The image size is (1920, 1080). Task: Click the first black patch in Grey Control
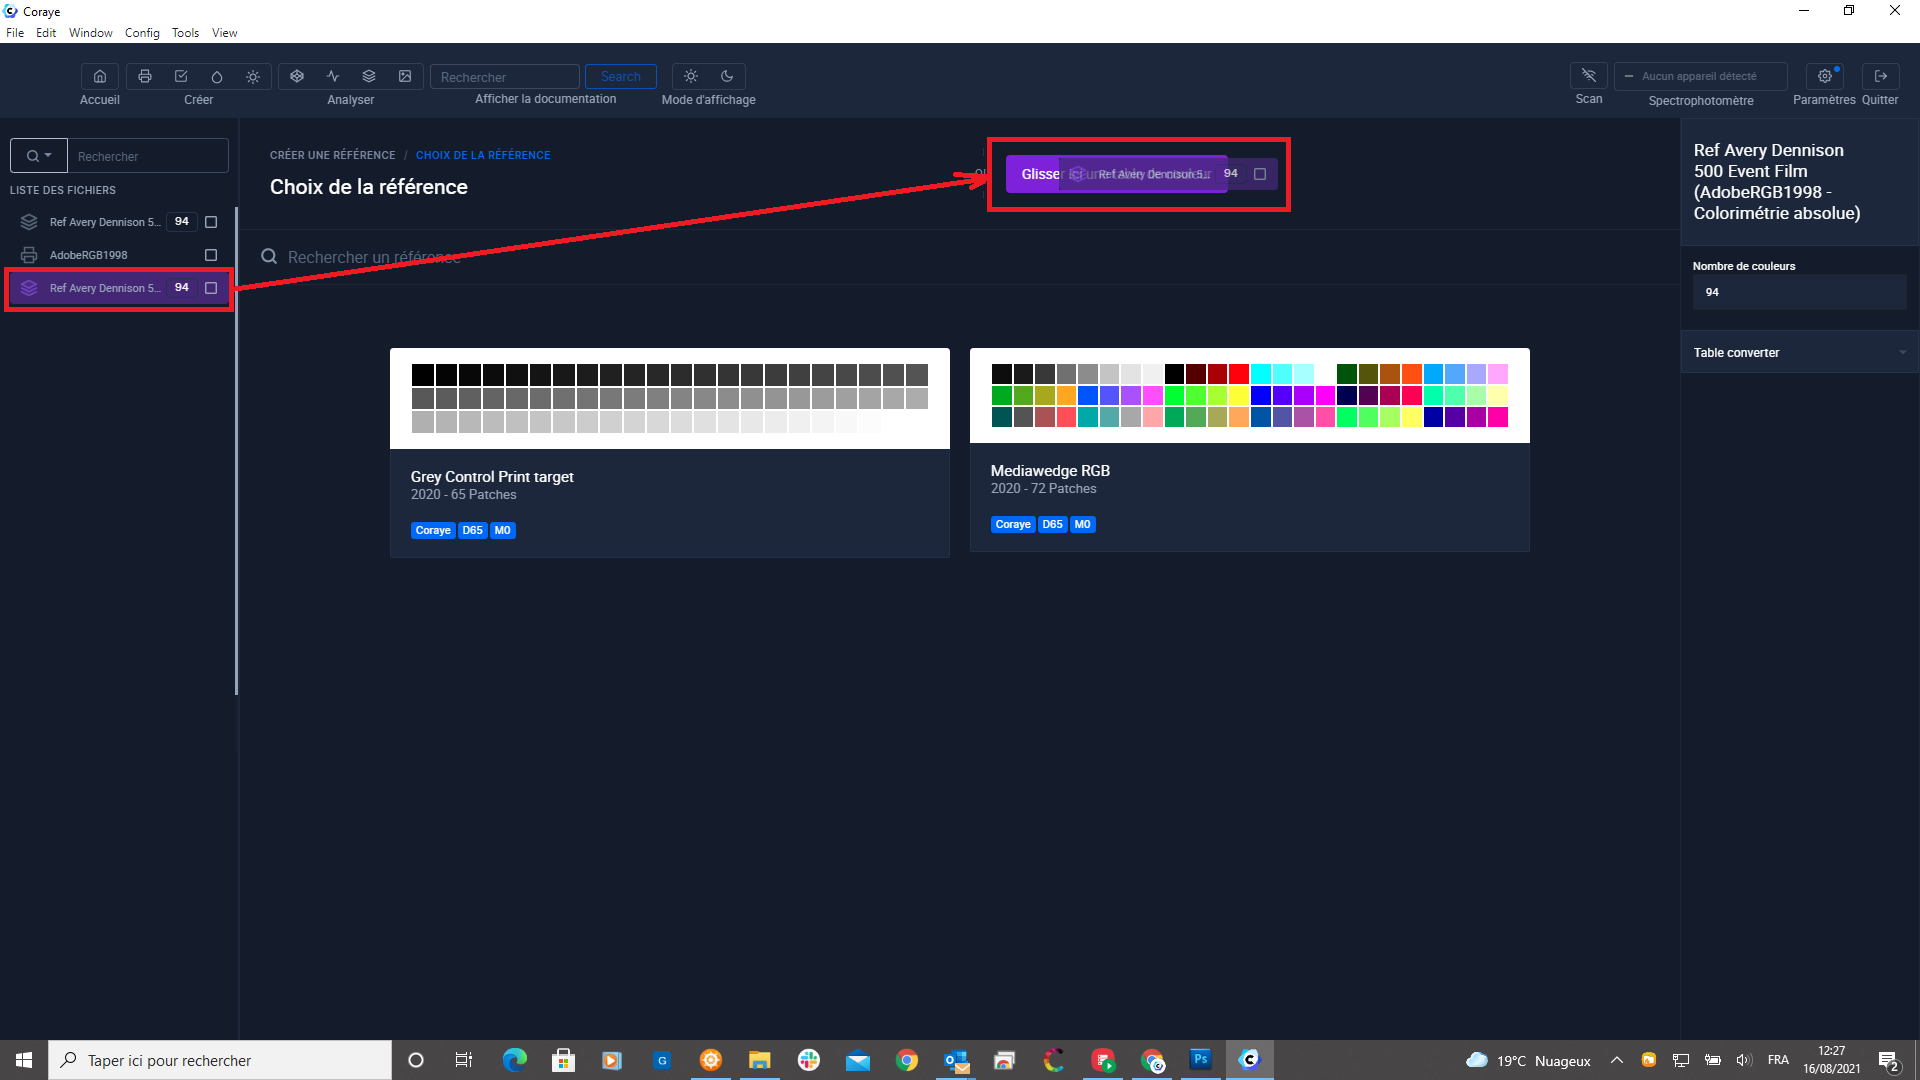(x=423, y=375)
